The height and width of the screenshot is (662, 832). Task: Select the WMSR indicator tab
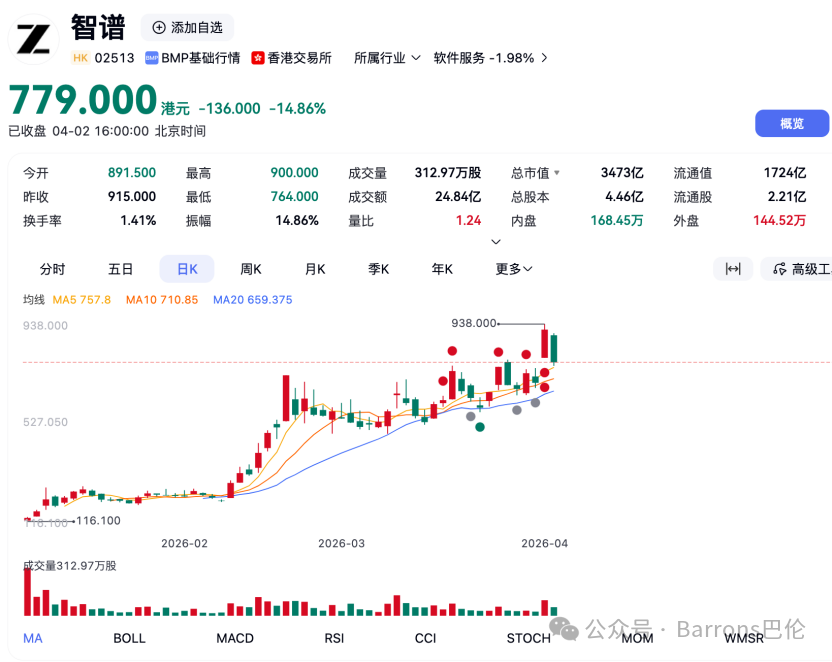pyautogui.click(x=744, y=638)
